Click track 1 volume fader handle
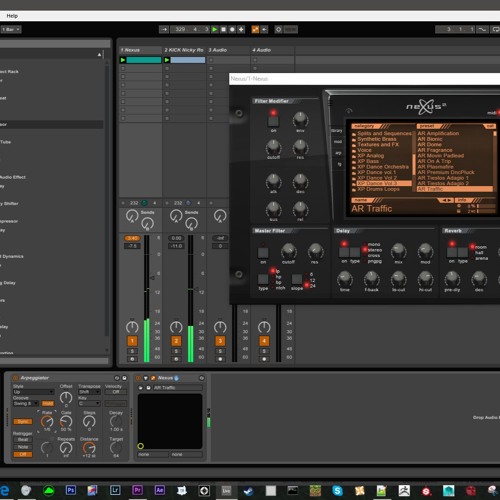This screenshot has height=500, width=500. pyautogui.click(x=152, y=277)
